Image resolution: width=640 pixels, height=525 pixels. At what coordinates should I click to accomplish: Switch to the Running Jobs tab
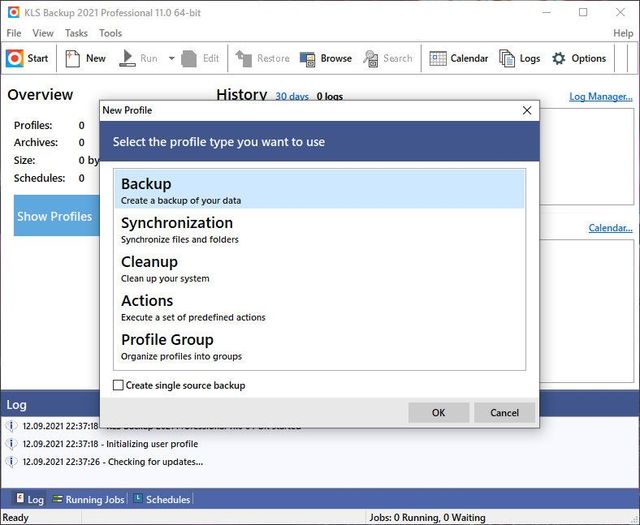pos(88,499)
